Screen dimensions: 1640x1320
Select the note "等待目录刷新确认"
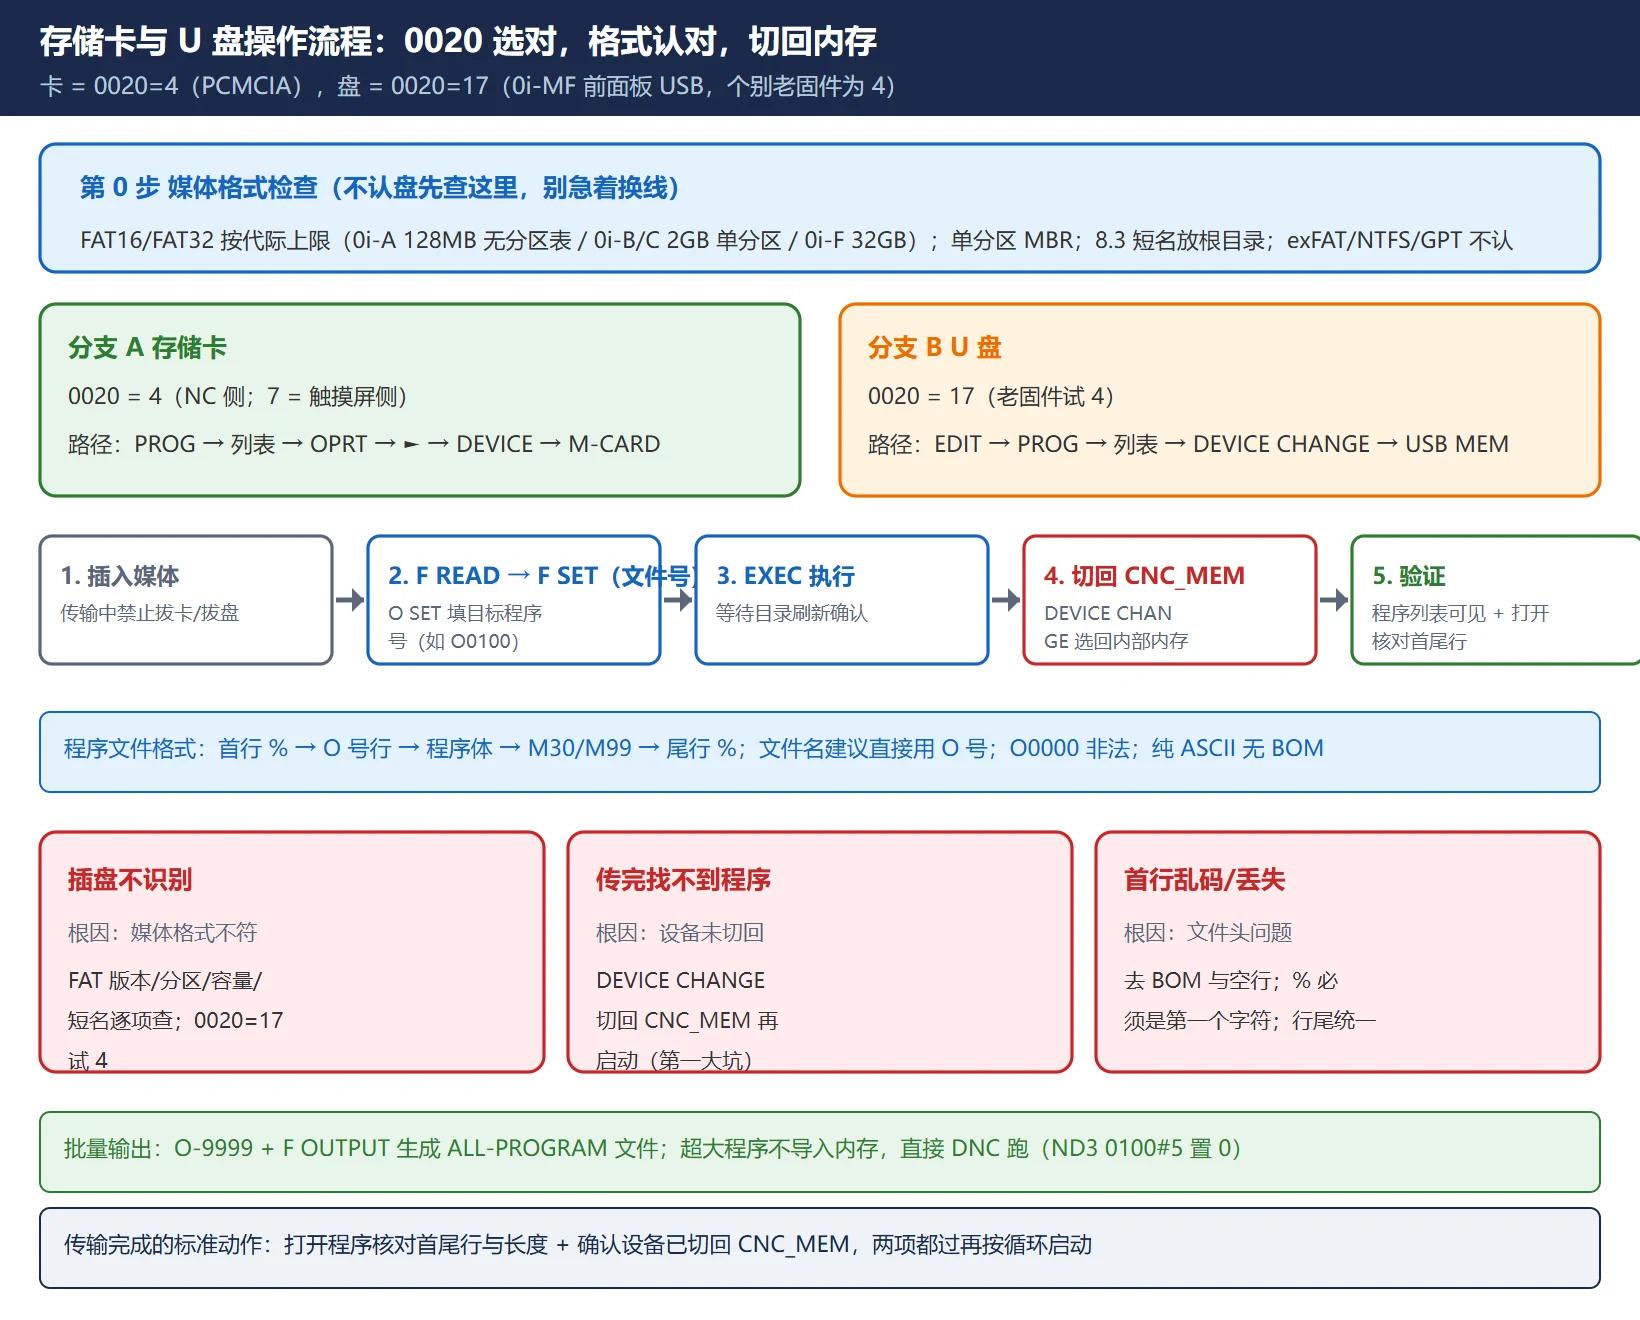[792, 613]
